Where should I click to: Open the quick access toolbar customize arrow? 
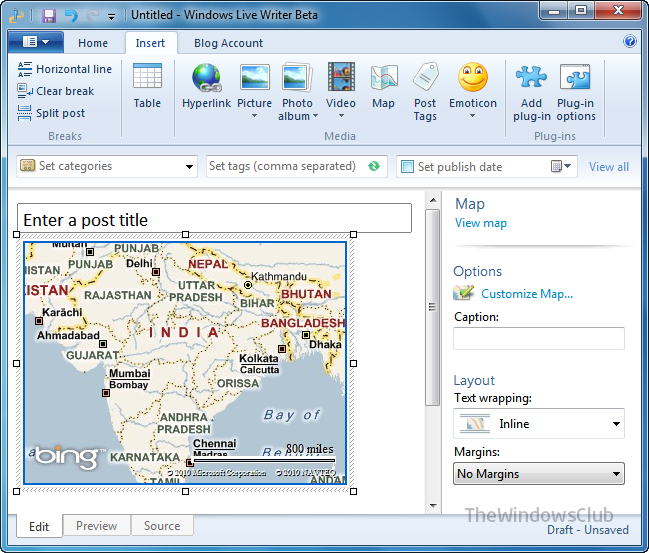pyautogui.click(x=111, y=17)
